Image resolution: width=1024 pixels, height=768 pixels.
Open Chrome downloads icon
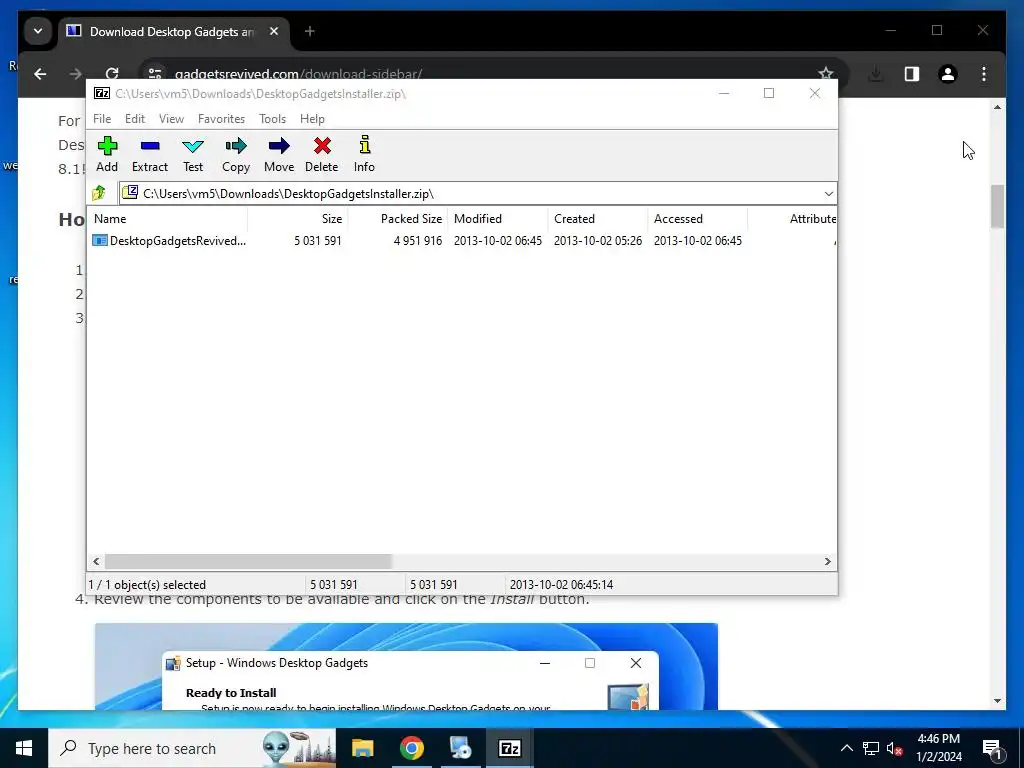click(x=876, y=74)
